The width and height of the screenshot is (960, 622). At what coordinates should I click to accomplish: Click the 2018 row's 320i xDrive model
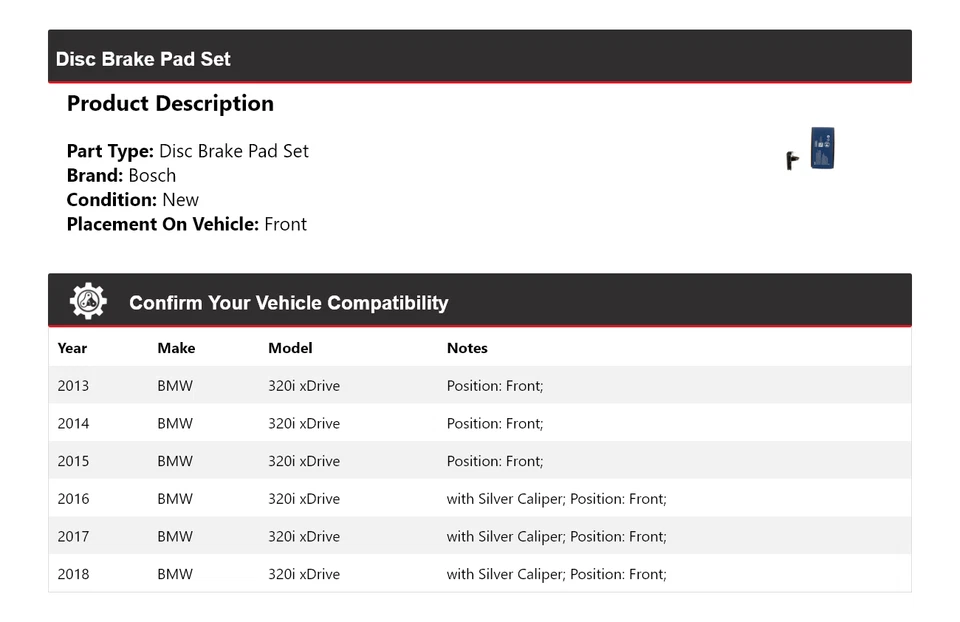pyautogui.click(x=304, y=574)
